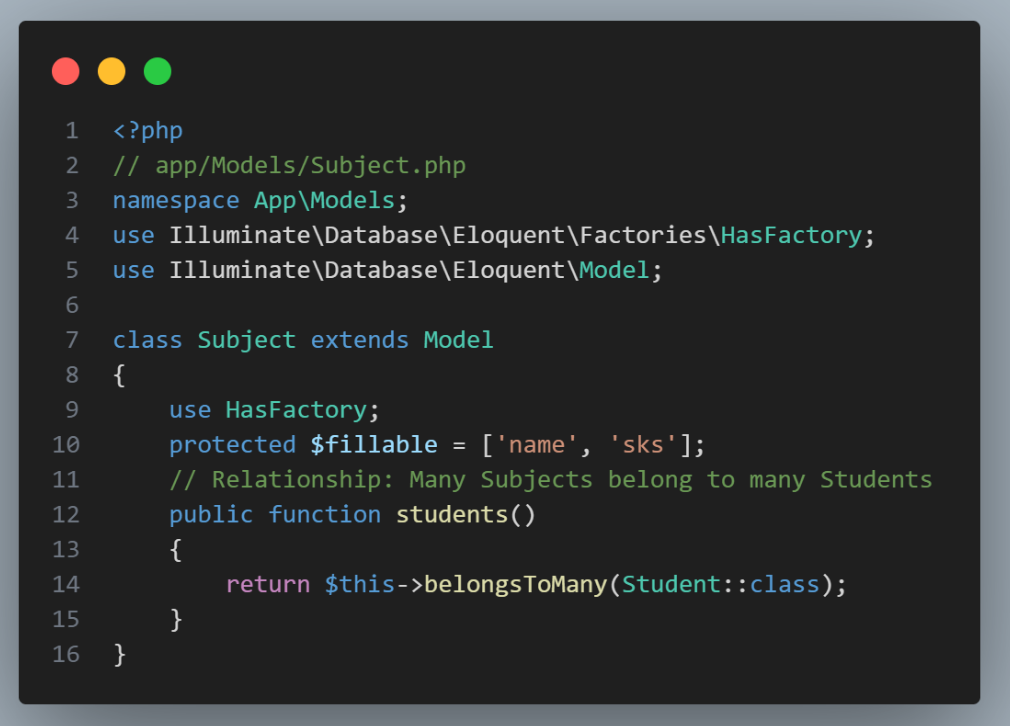This screenshot has width=1010, height=726.
Task: Click line number 1
Action: 77,130
